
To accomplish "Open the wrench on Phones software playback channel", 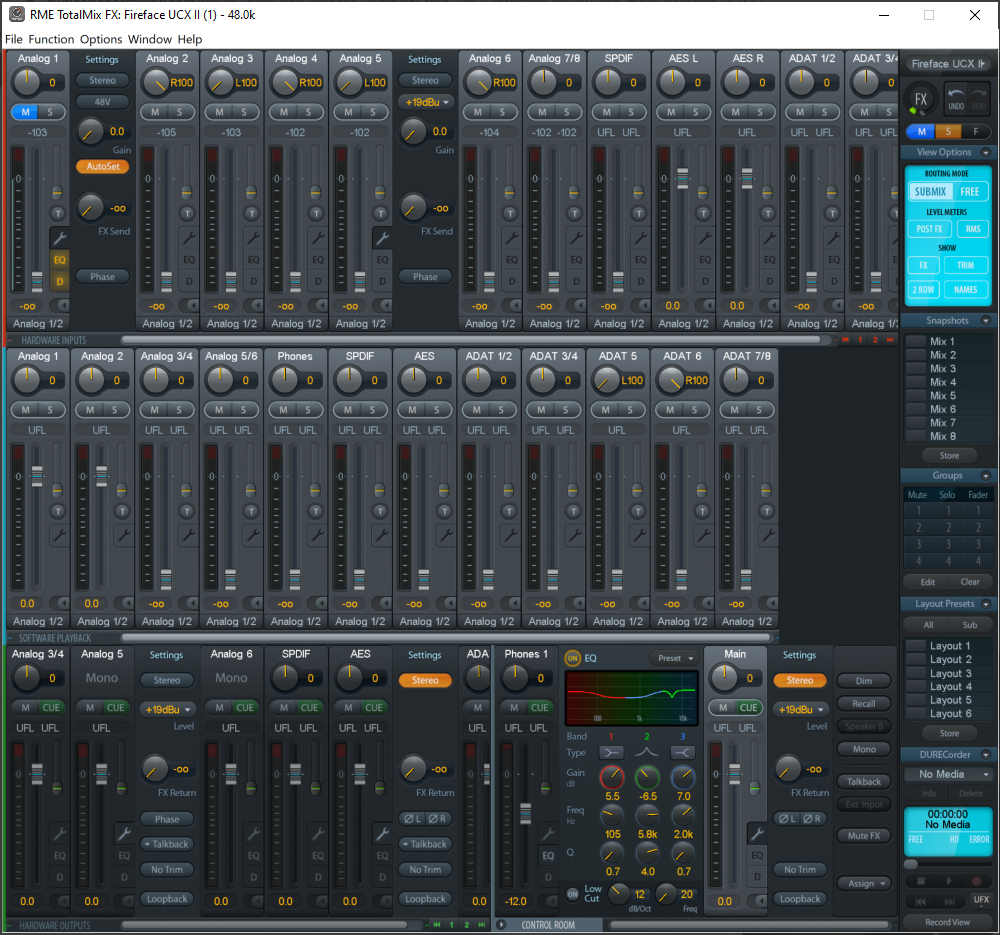I will click(317, 535).
